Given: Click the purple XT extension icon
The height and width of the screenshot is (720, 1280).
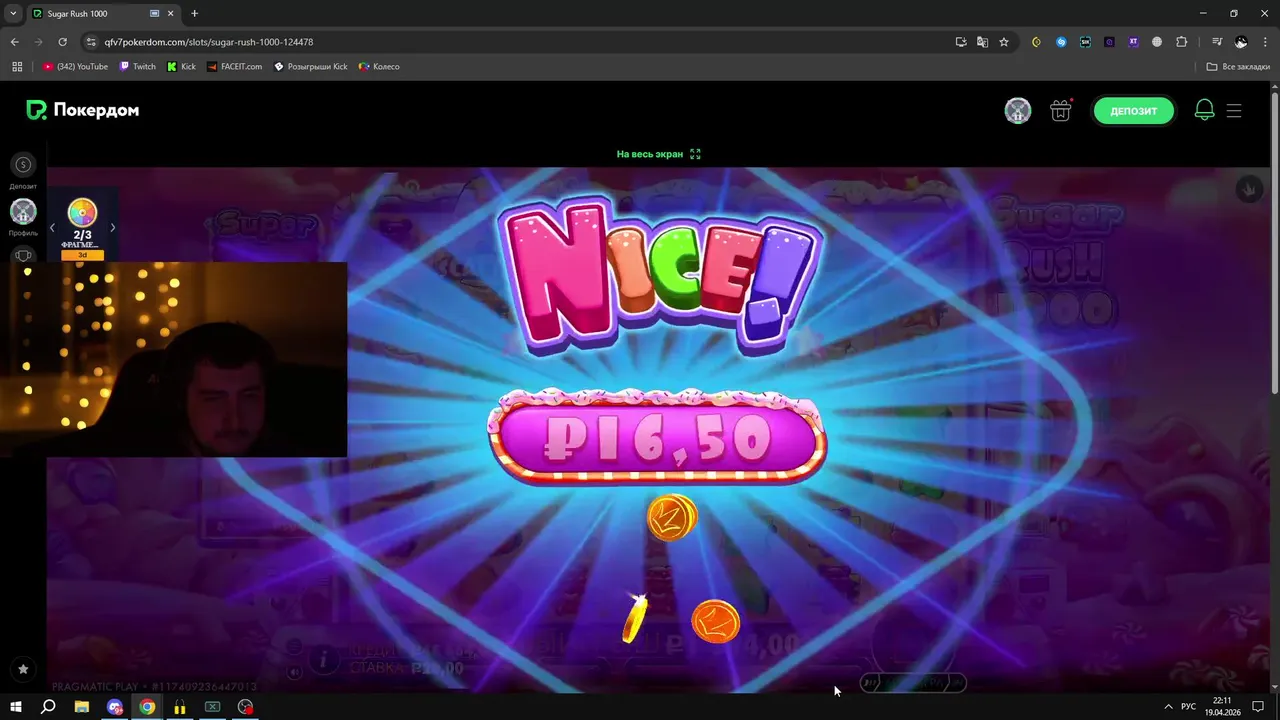Looking at the screenshot, I should [1133, 42].
